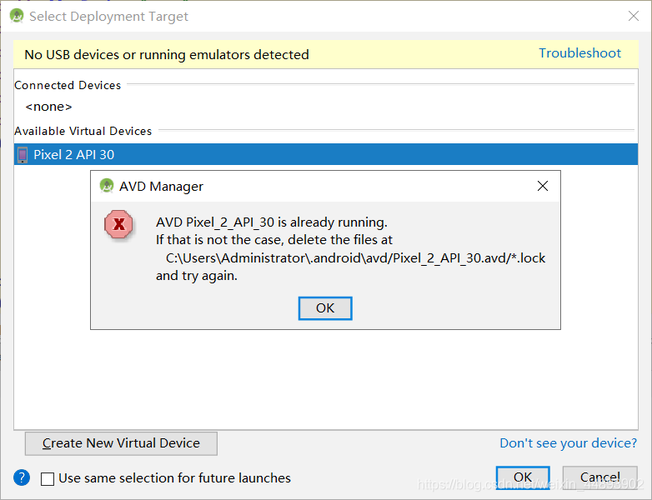Enable 'Use same selection for future launches'
Viewport: 652px width, 500px height.
click(48, 479)
